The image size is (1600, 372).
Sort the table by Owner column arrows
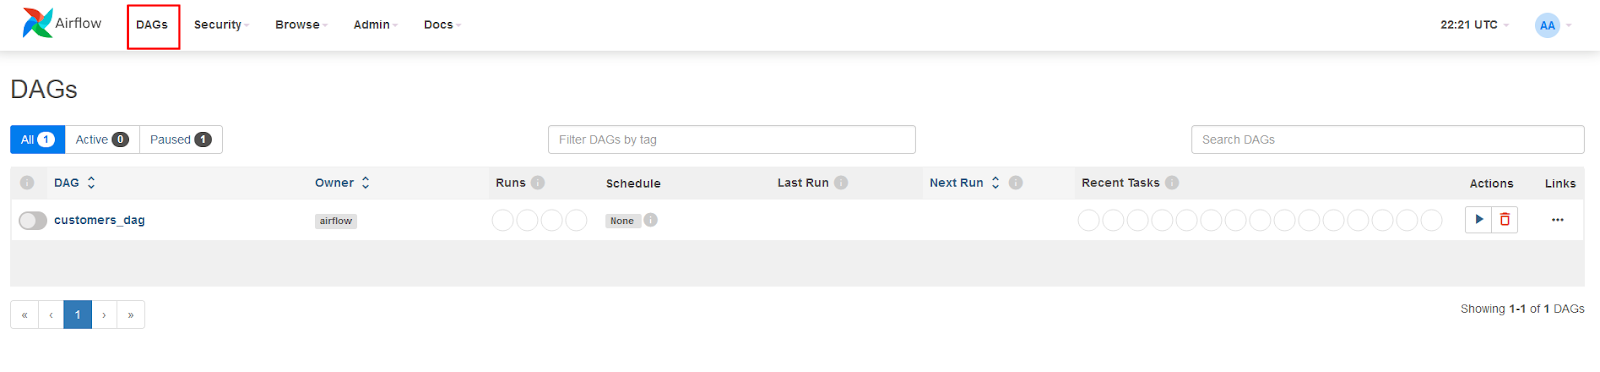pos(366,183)
